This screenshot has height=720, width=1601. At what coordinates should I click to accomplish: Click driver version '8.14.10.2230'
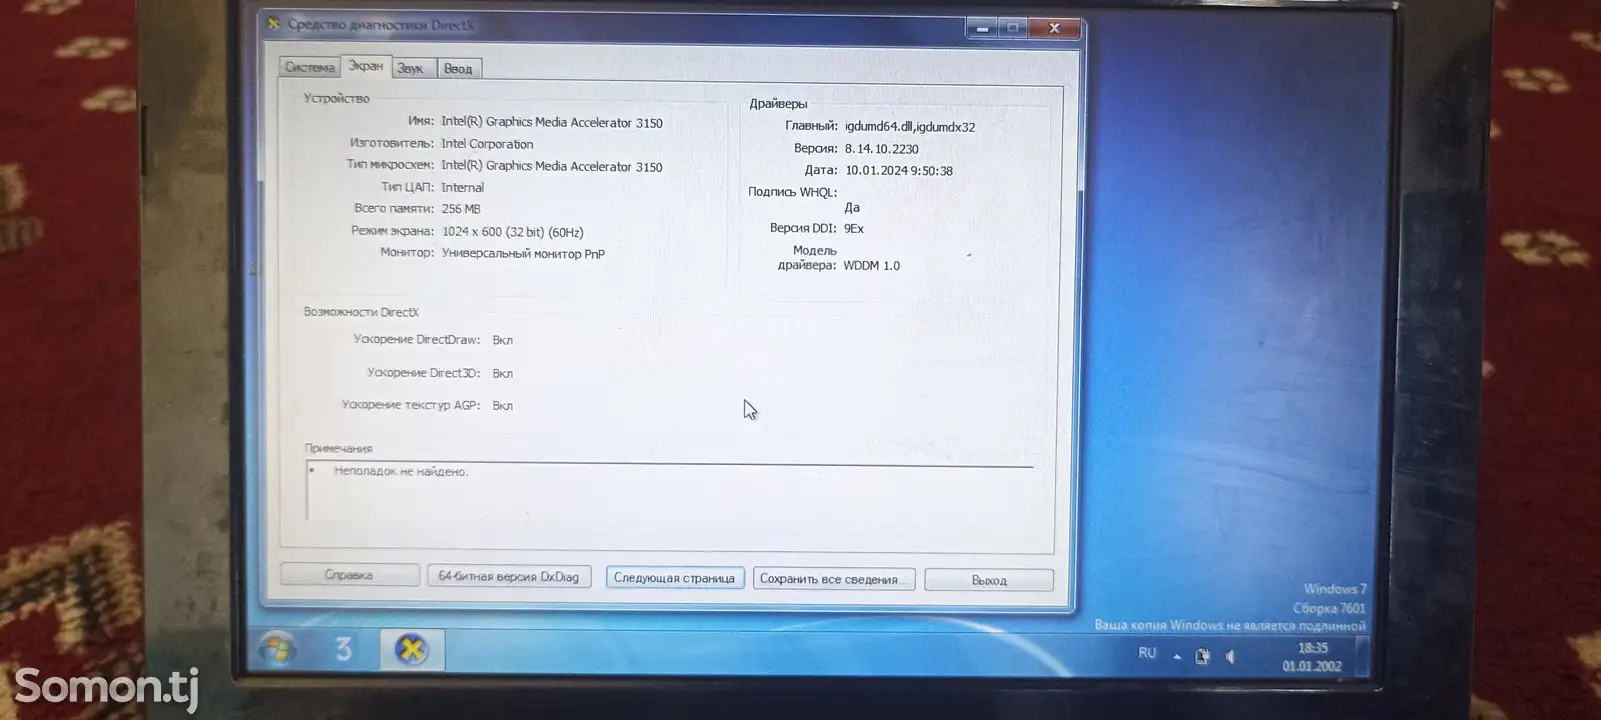881,149
